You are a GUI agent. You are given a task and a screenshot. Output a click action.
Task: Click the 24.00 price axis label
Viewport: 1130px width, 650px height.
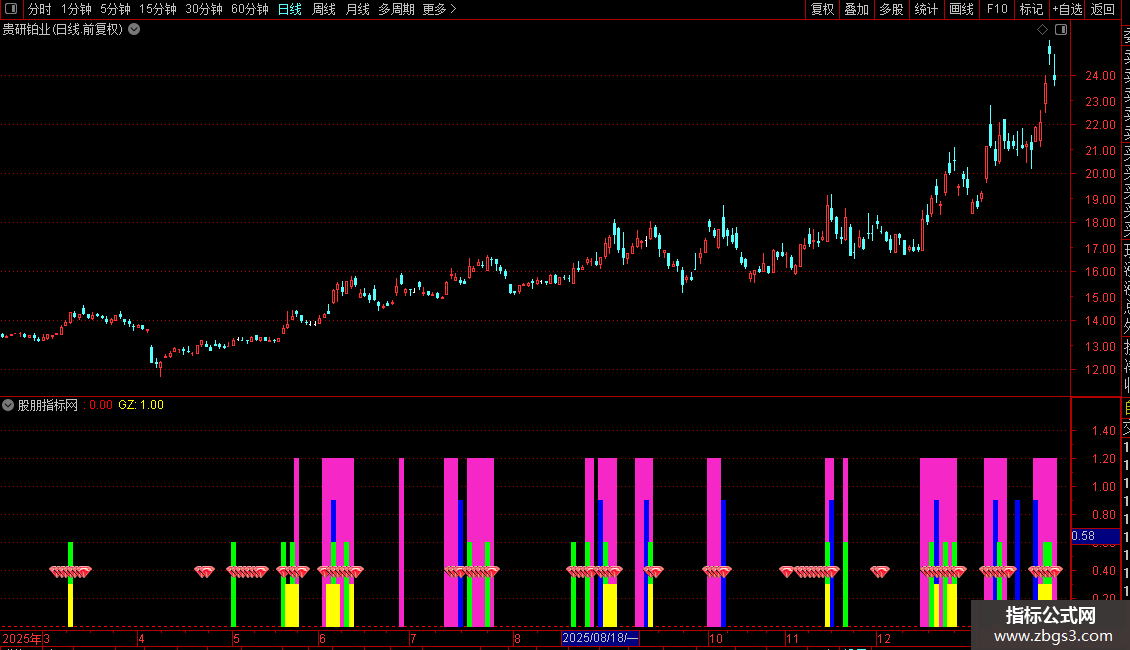(x=1100, y=76)
